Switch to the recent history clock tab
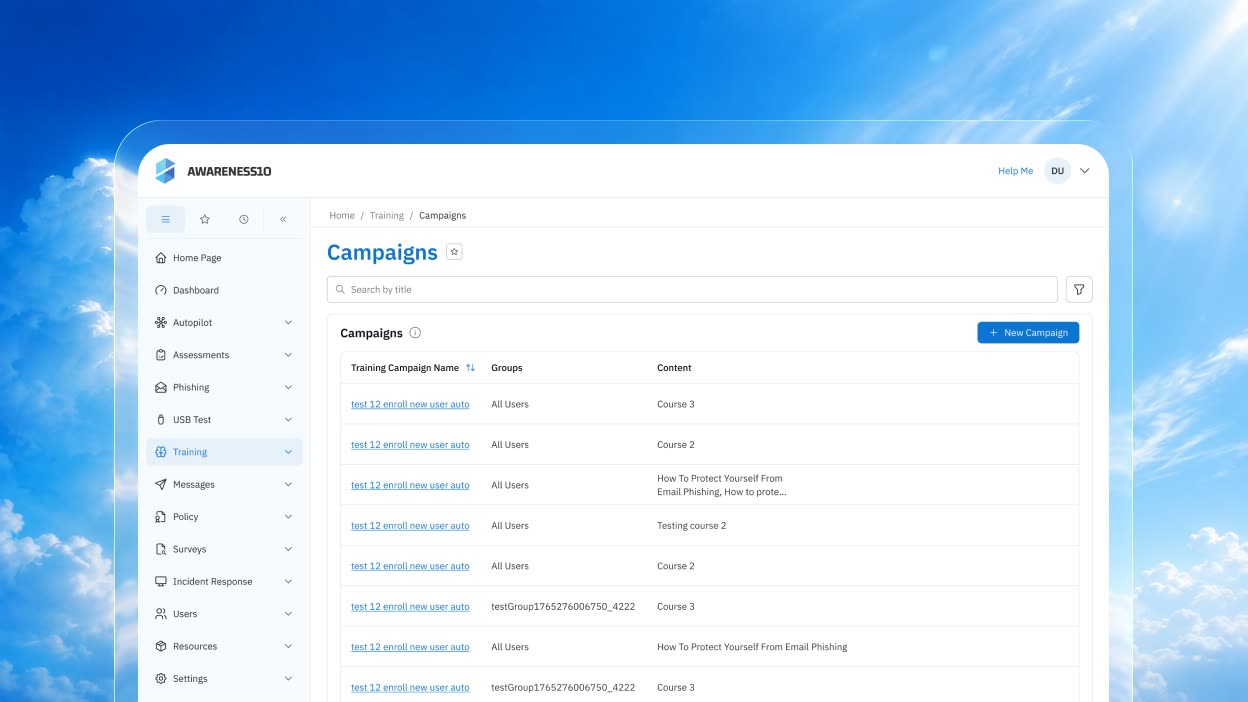This screenshot has height=702, width=1248. point(244,219)
